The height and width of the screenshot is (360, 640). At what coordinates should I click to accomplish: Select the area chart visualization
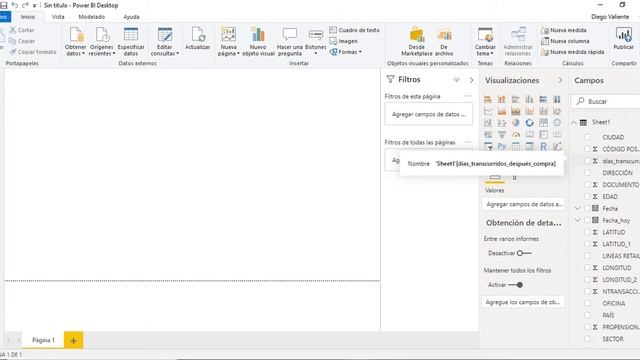coord(502,111)
